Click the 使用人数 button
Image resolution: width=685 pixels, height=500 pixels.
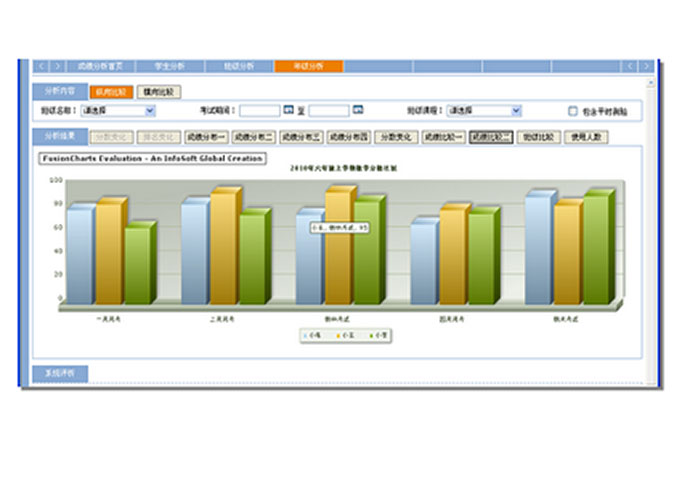coord(585,136)
